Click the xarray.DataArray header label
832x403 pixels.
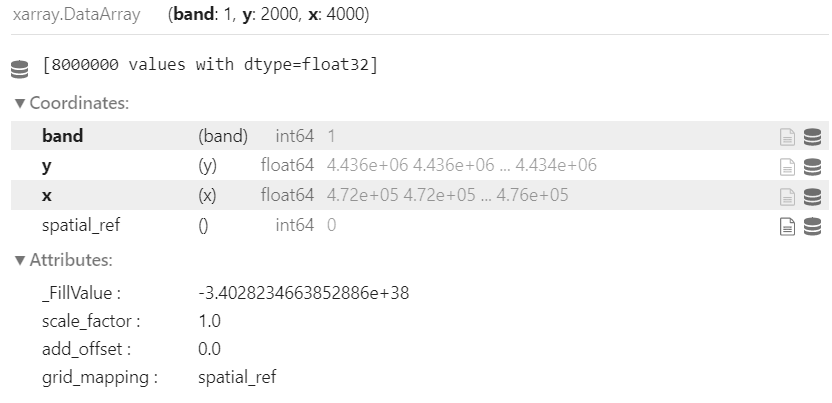pyautogui.click(x=76, y=14)
